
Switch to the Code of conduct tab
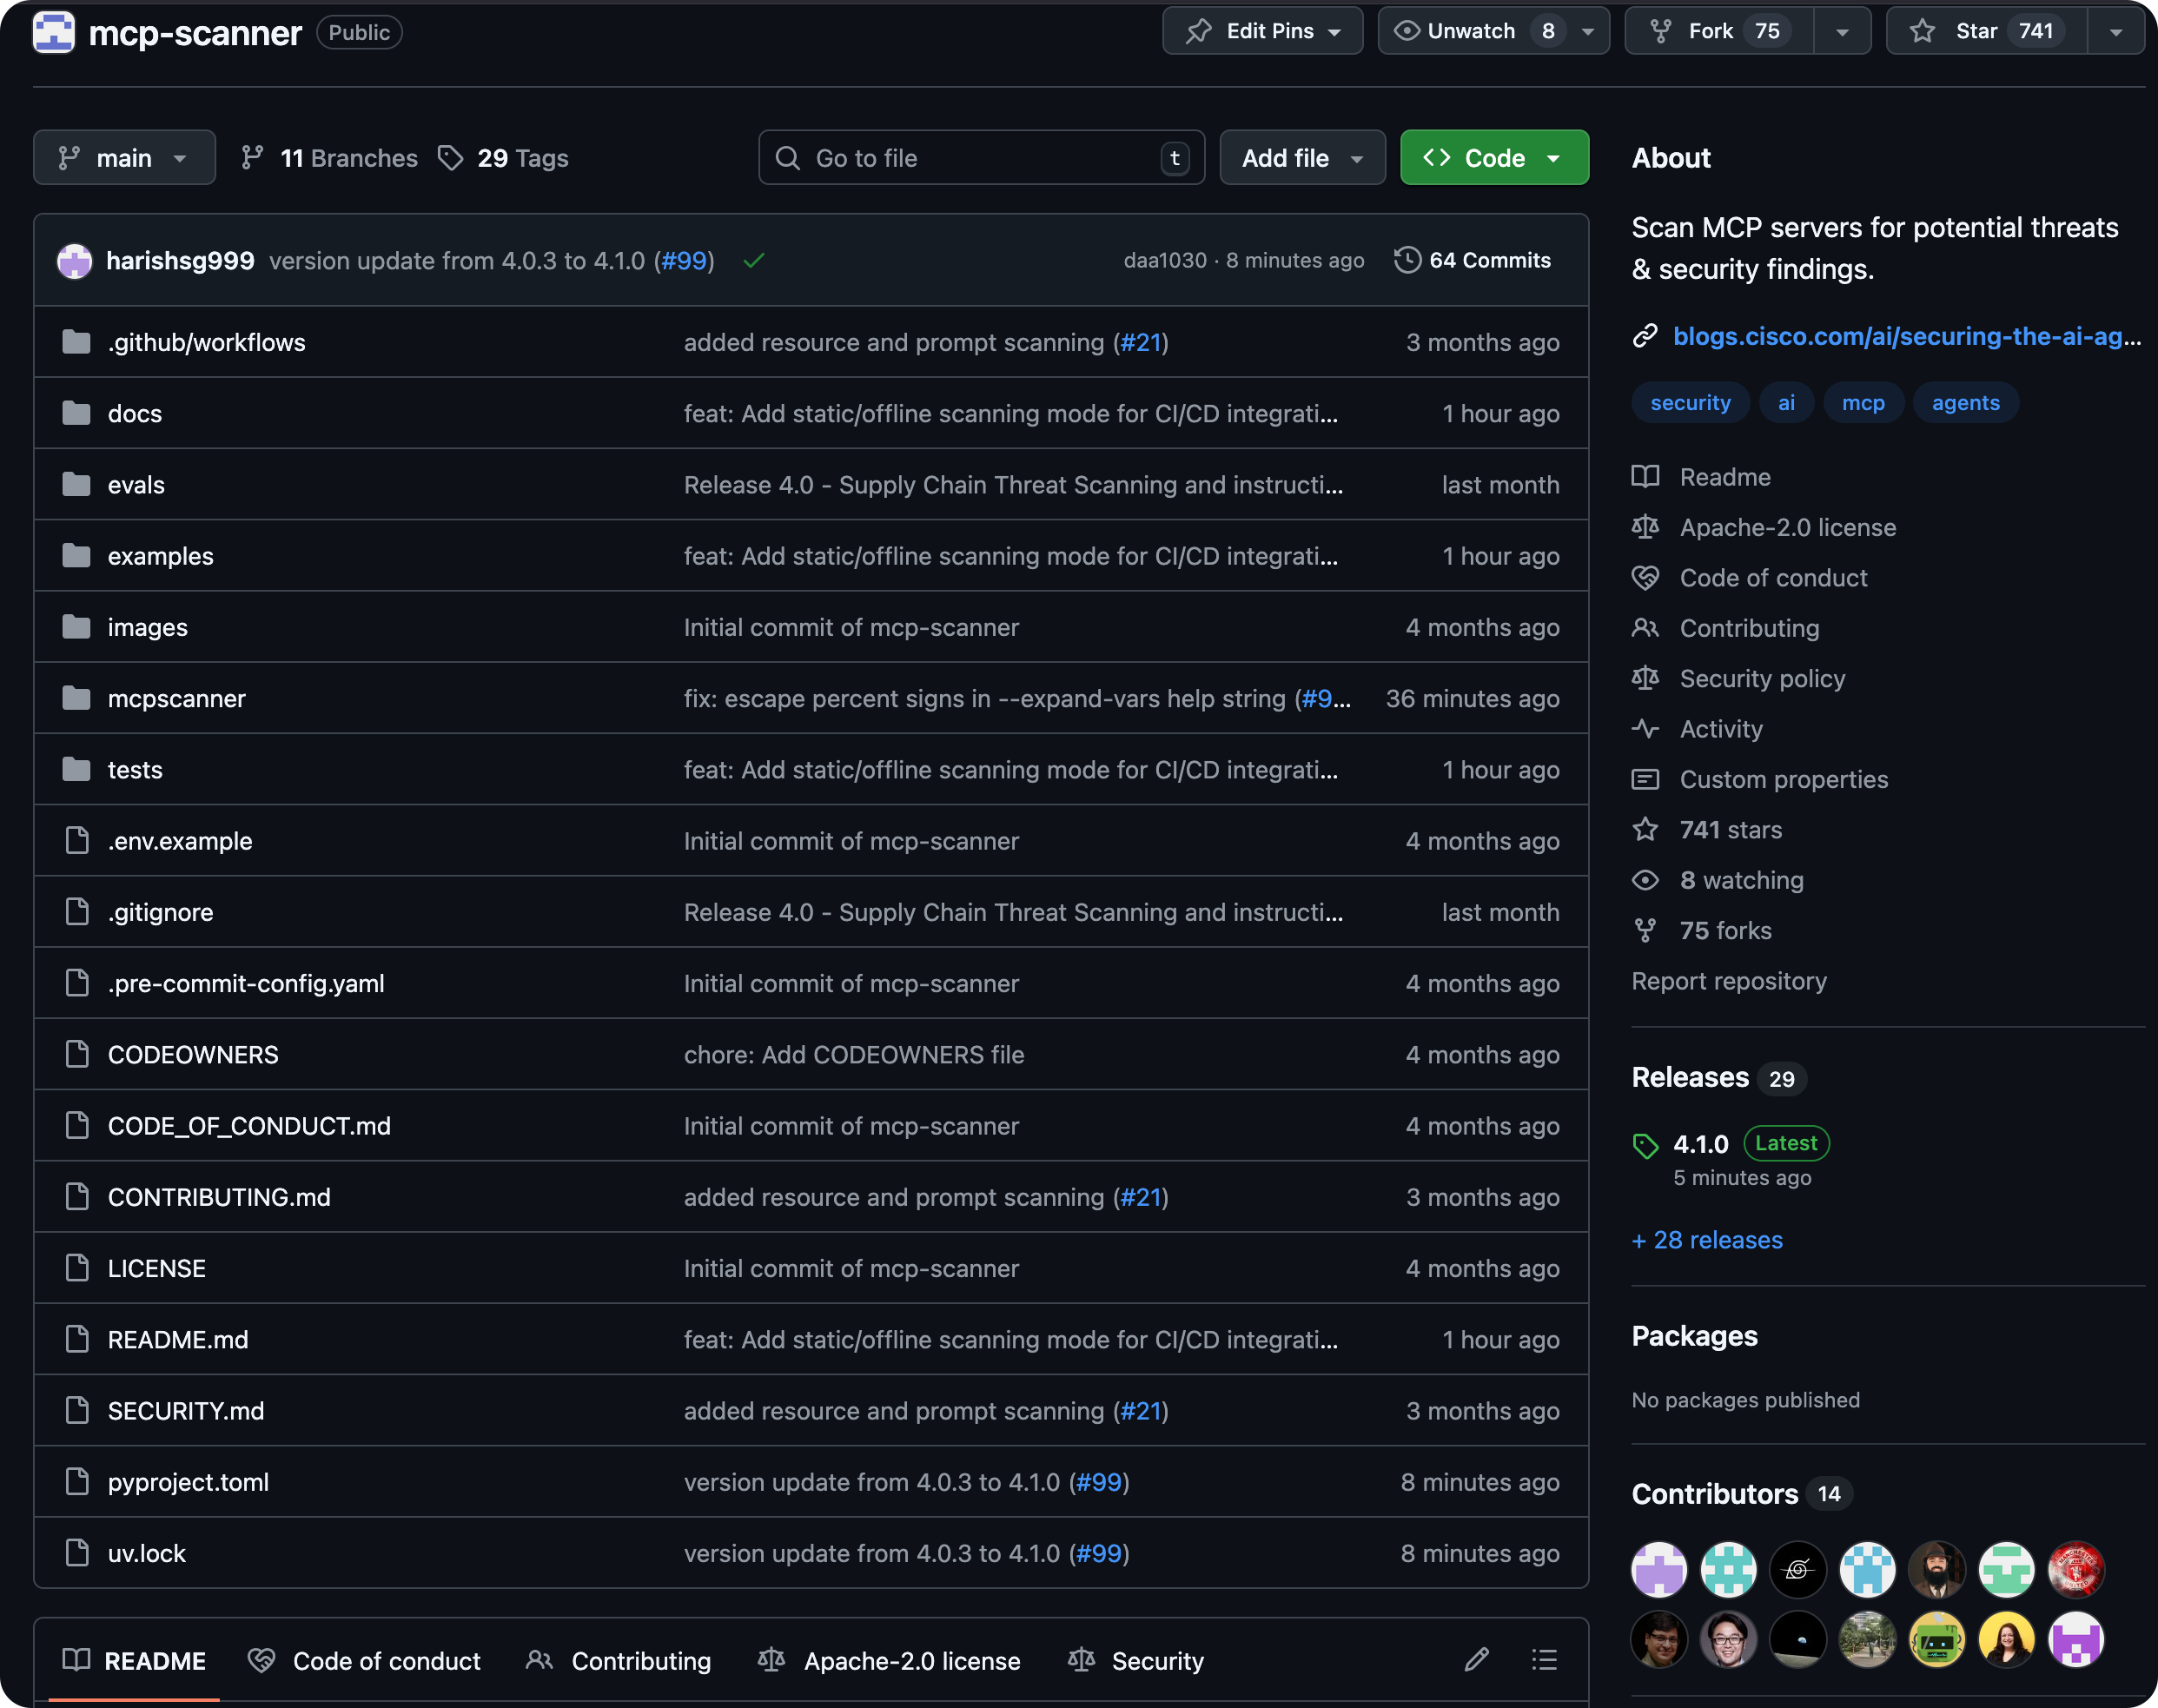[x=366, y=1661]
